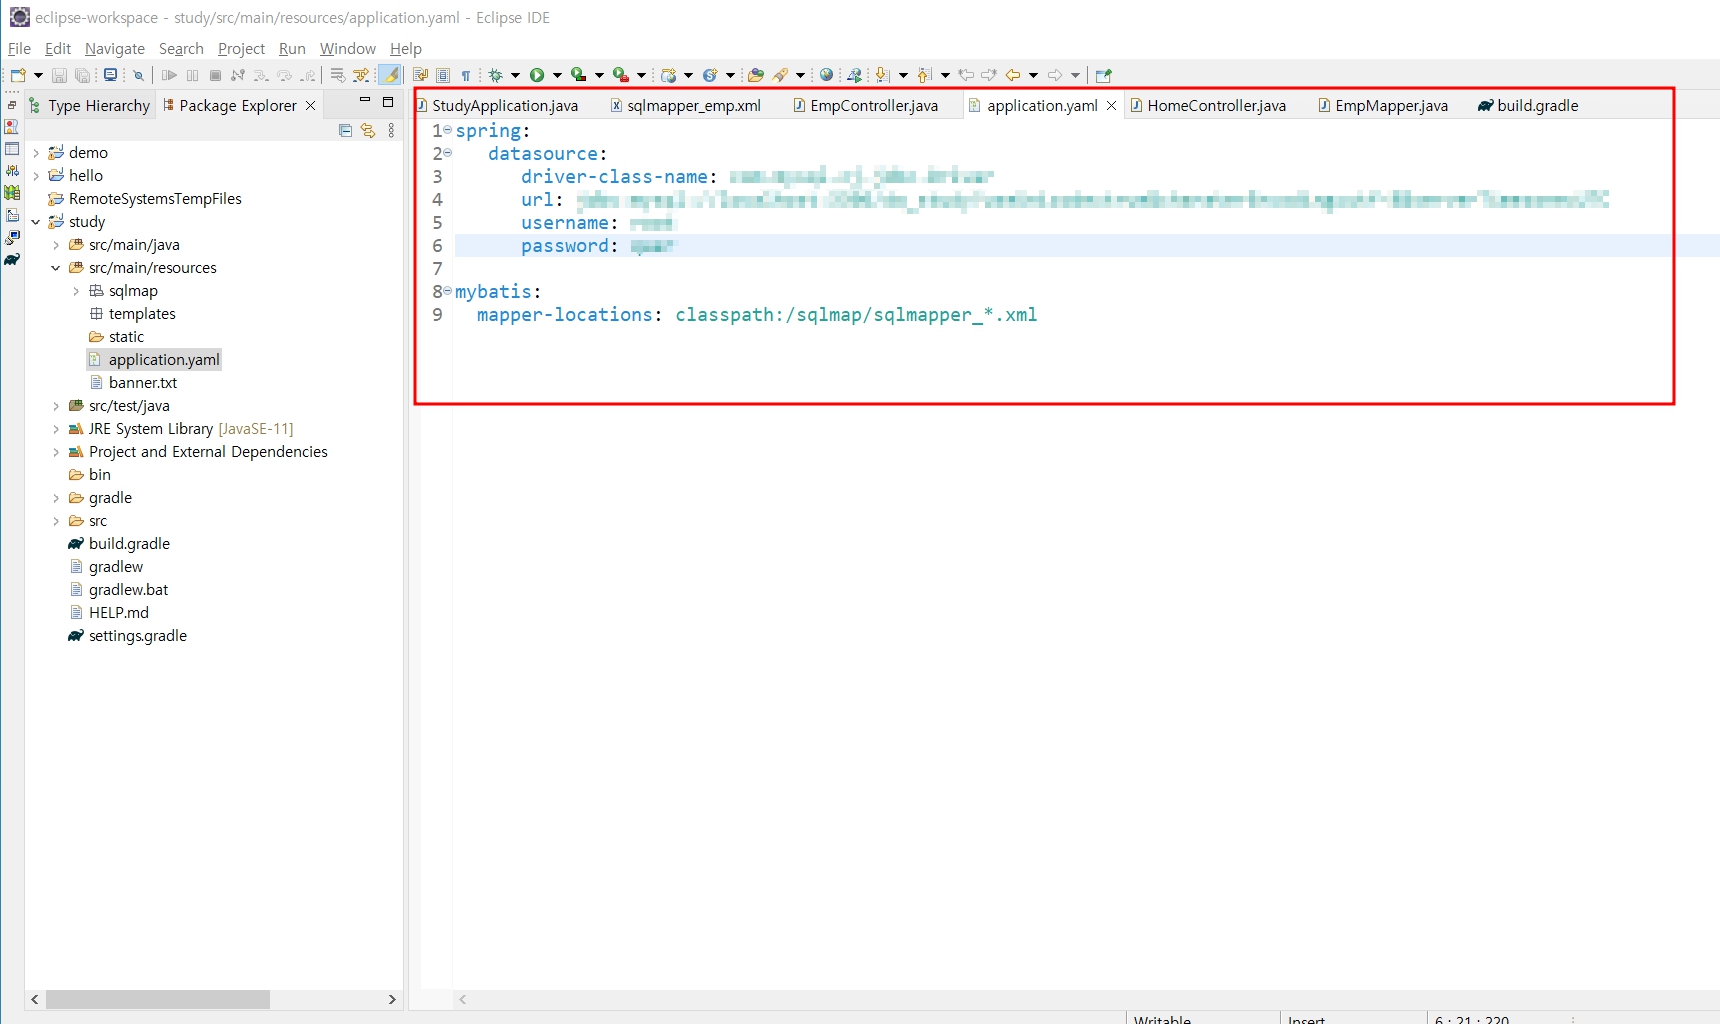Click the Terminate stop icon
Image resolution: width=1720 pixels, height=1024 pixels.
click(x=215, y=75)
